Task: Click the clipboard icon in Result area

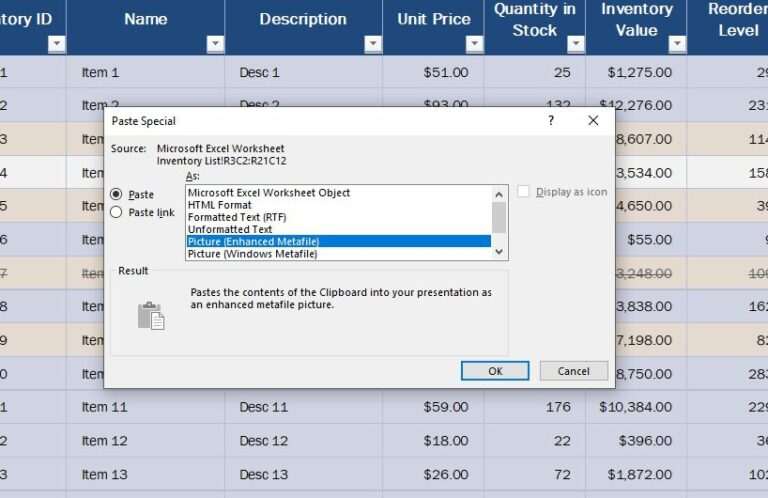Action: [151, 315]
